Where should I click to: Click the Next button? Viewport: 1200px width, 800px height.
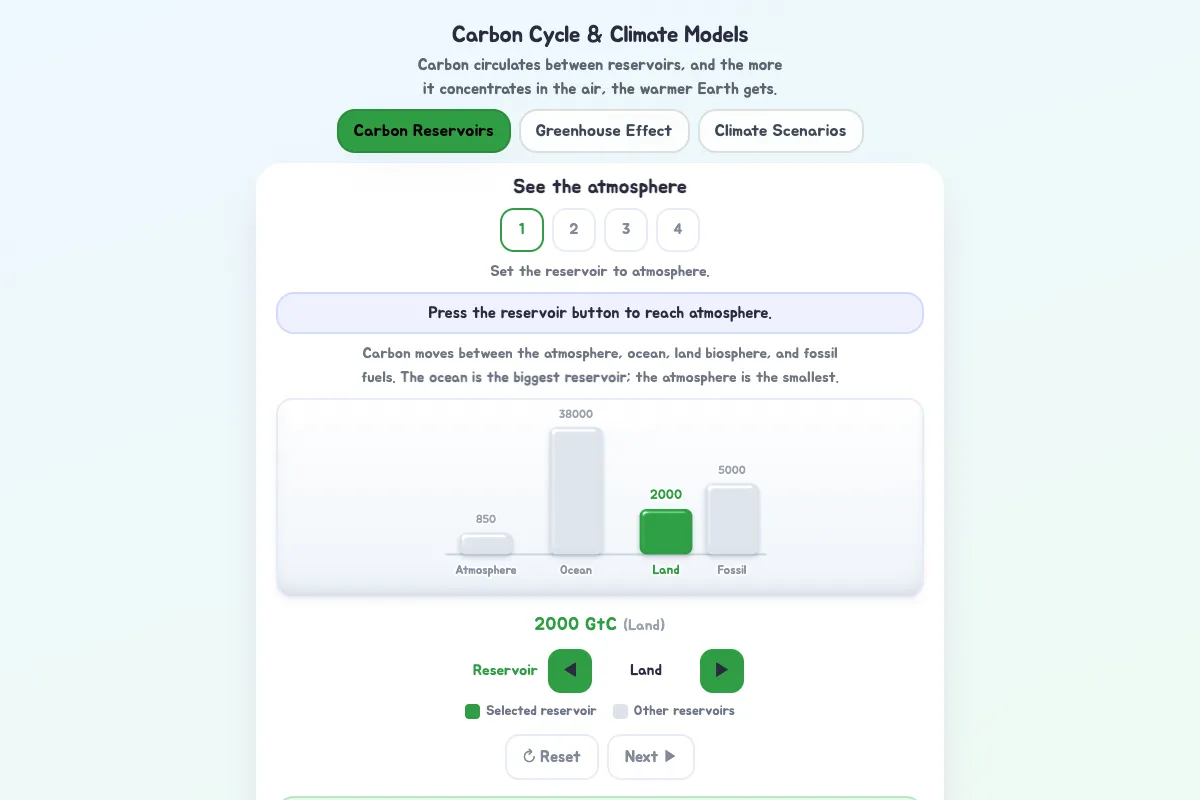651,757
